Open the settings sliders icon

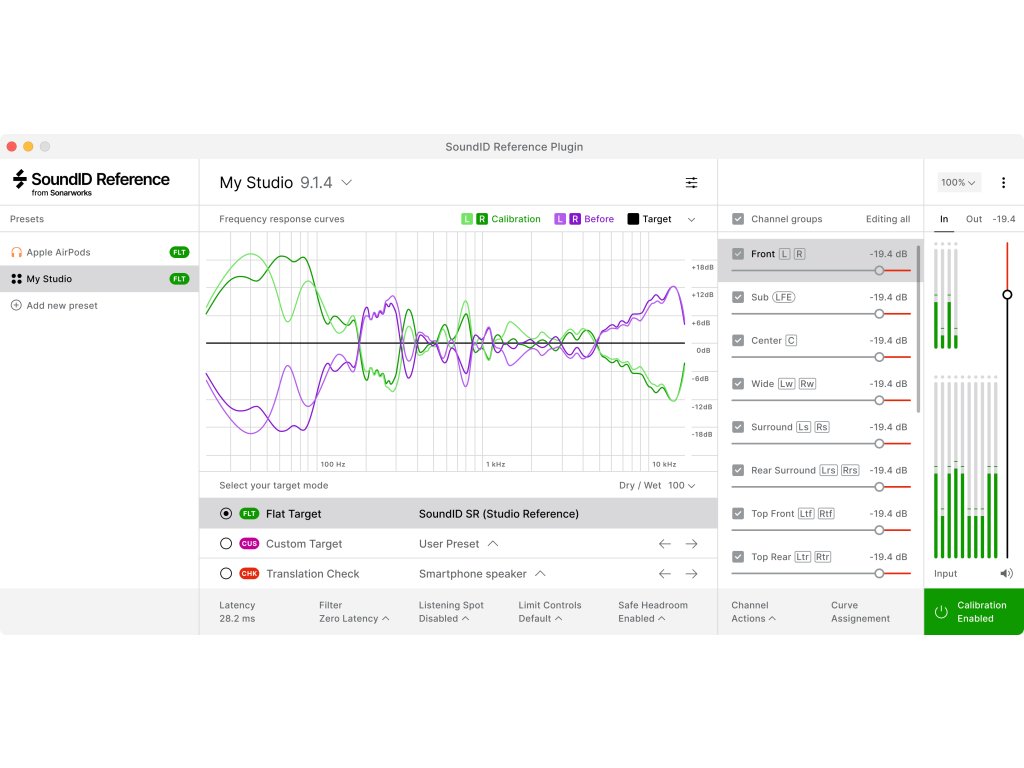pyautogui.click(x=691, y=183)
